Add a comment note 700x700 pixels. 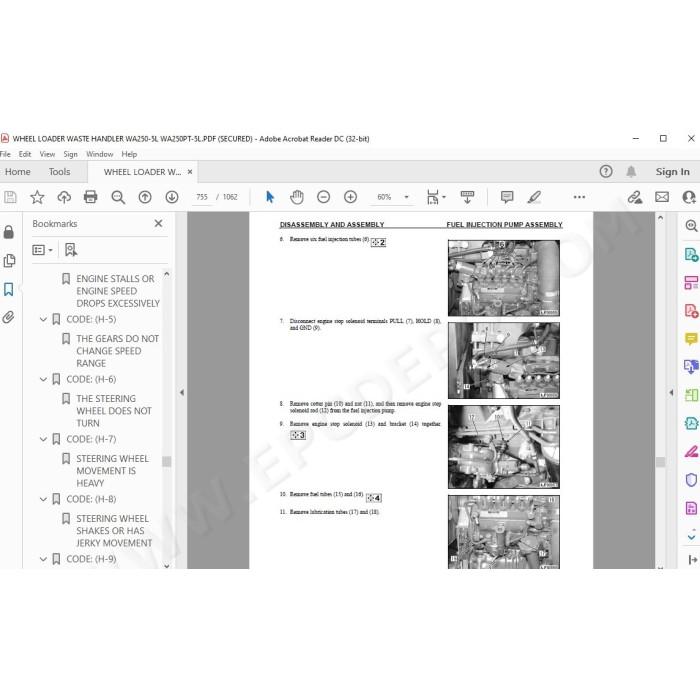507,197
